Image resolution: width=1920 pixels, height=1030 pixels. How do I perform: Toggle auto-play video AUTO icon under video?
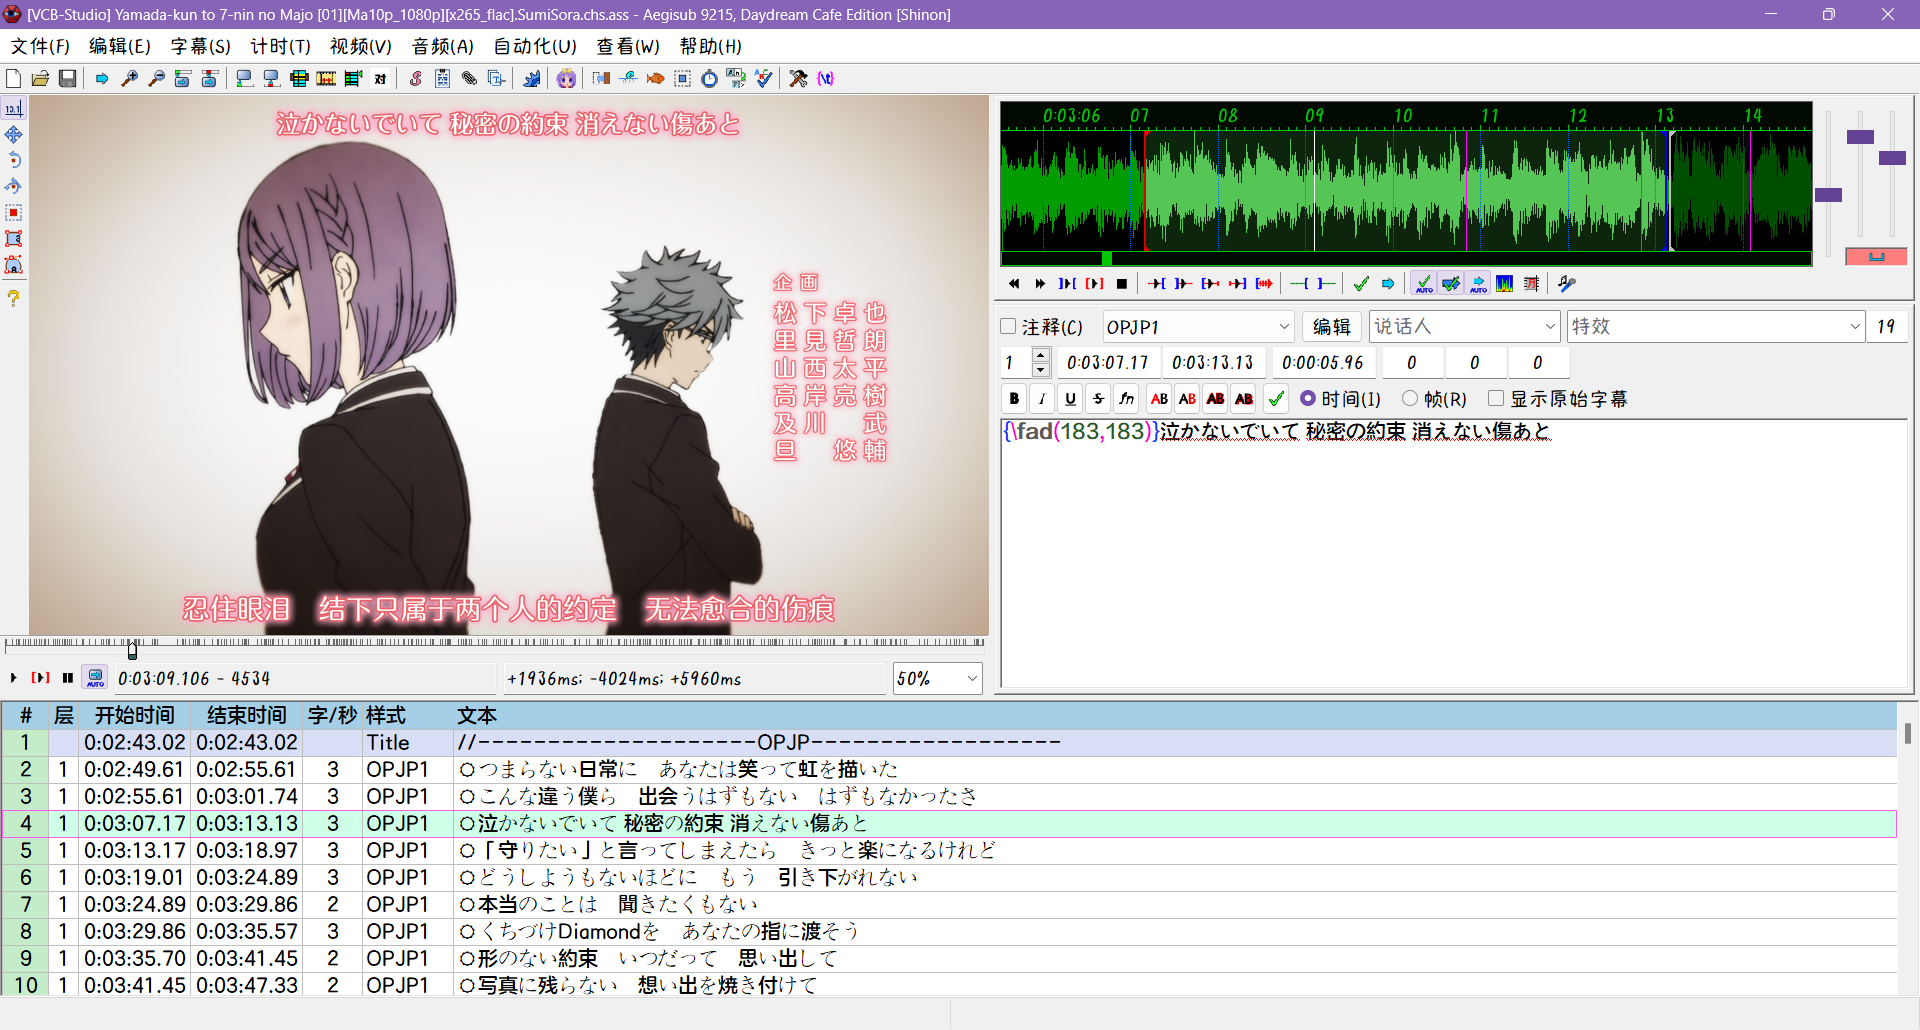(96, 678)
